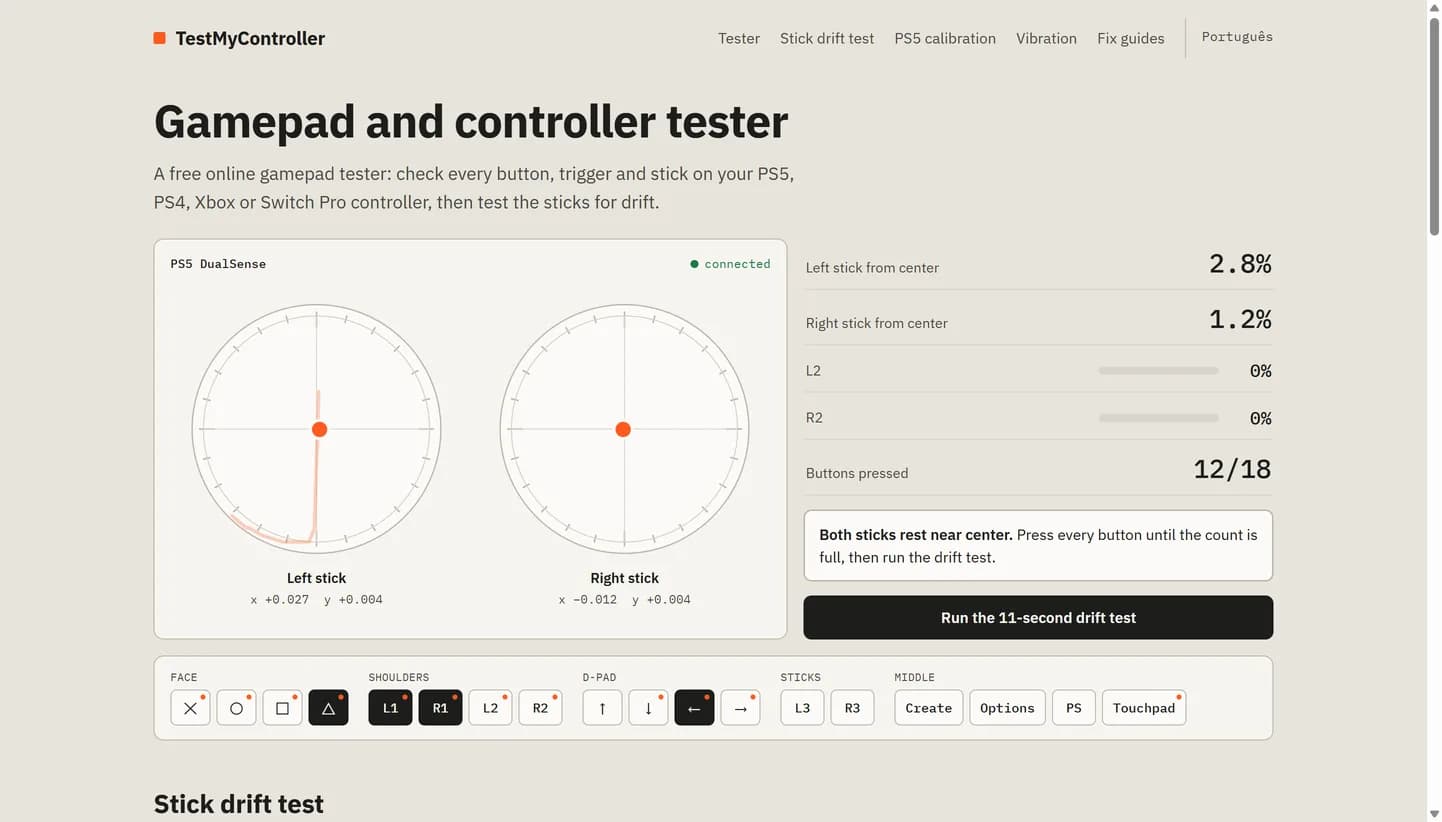
Task: Click the Circle face button chip
Action: coord(236,708)
